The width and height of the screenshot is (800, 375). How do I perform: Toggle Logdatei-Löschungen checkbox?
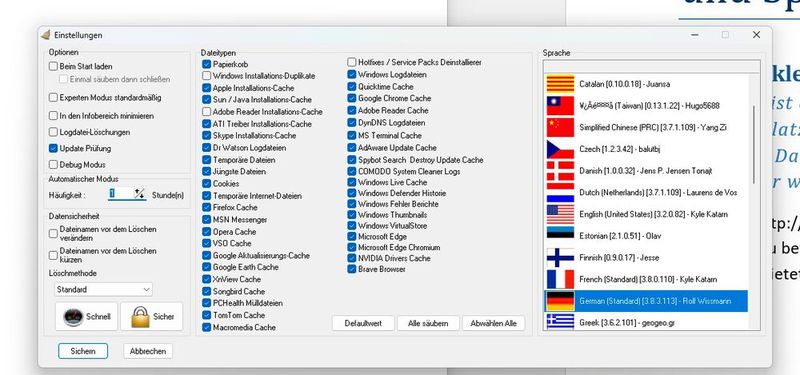click(x=53, y=132)
